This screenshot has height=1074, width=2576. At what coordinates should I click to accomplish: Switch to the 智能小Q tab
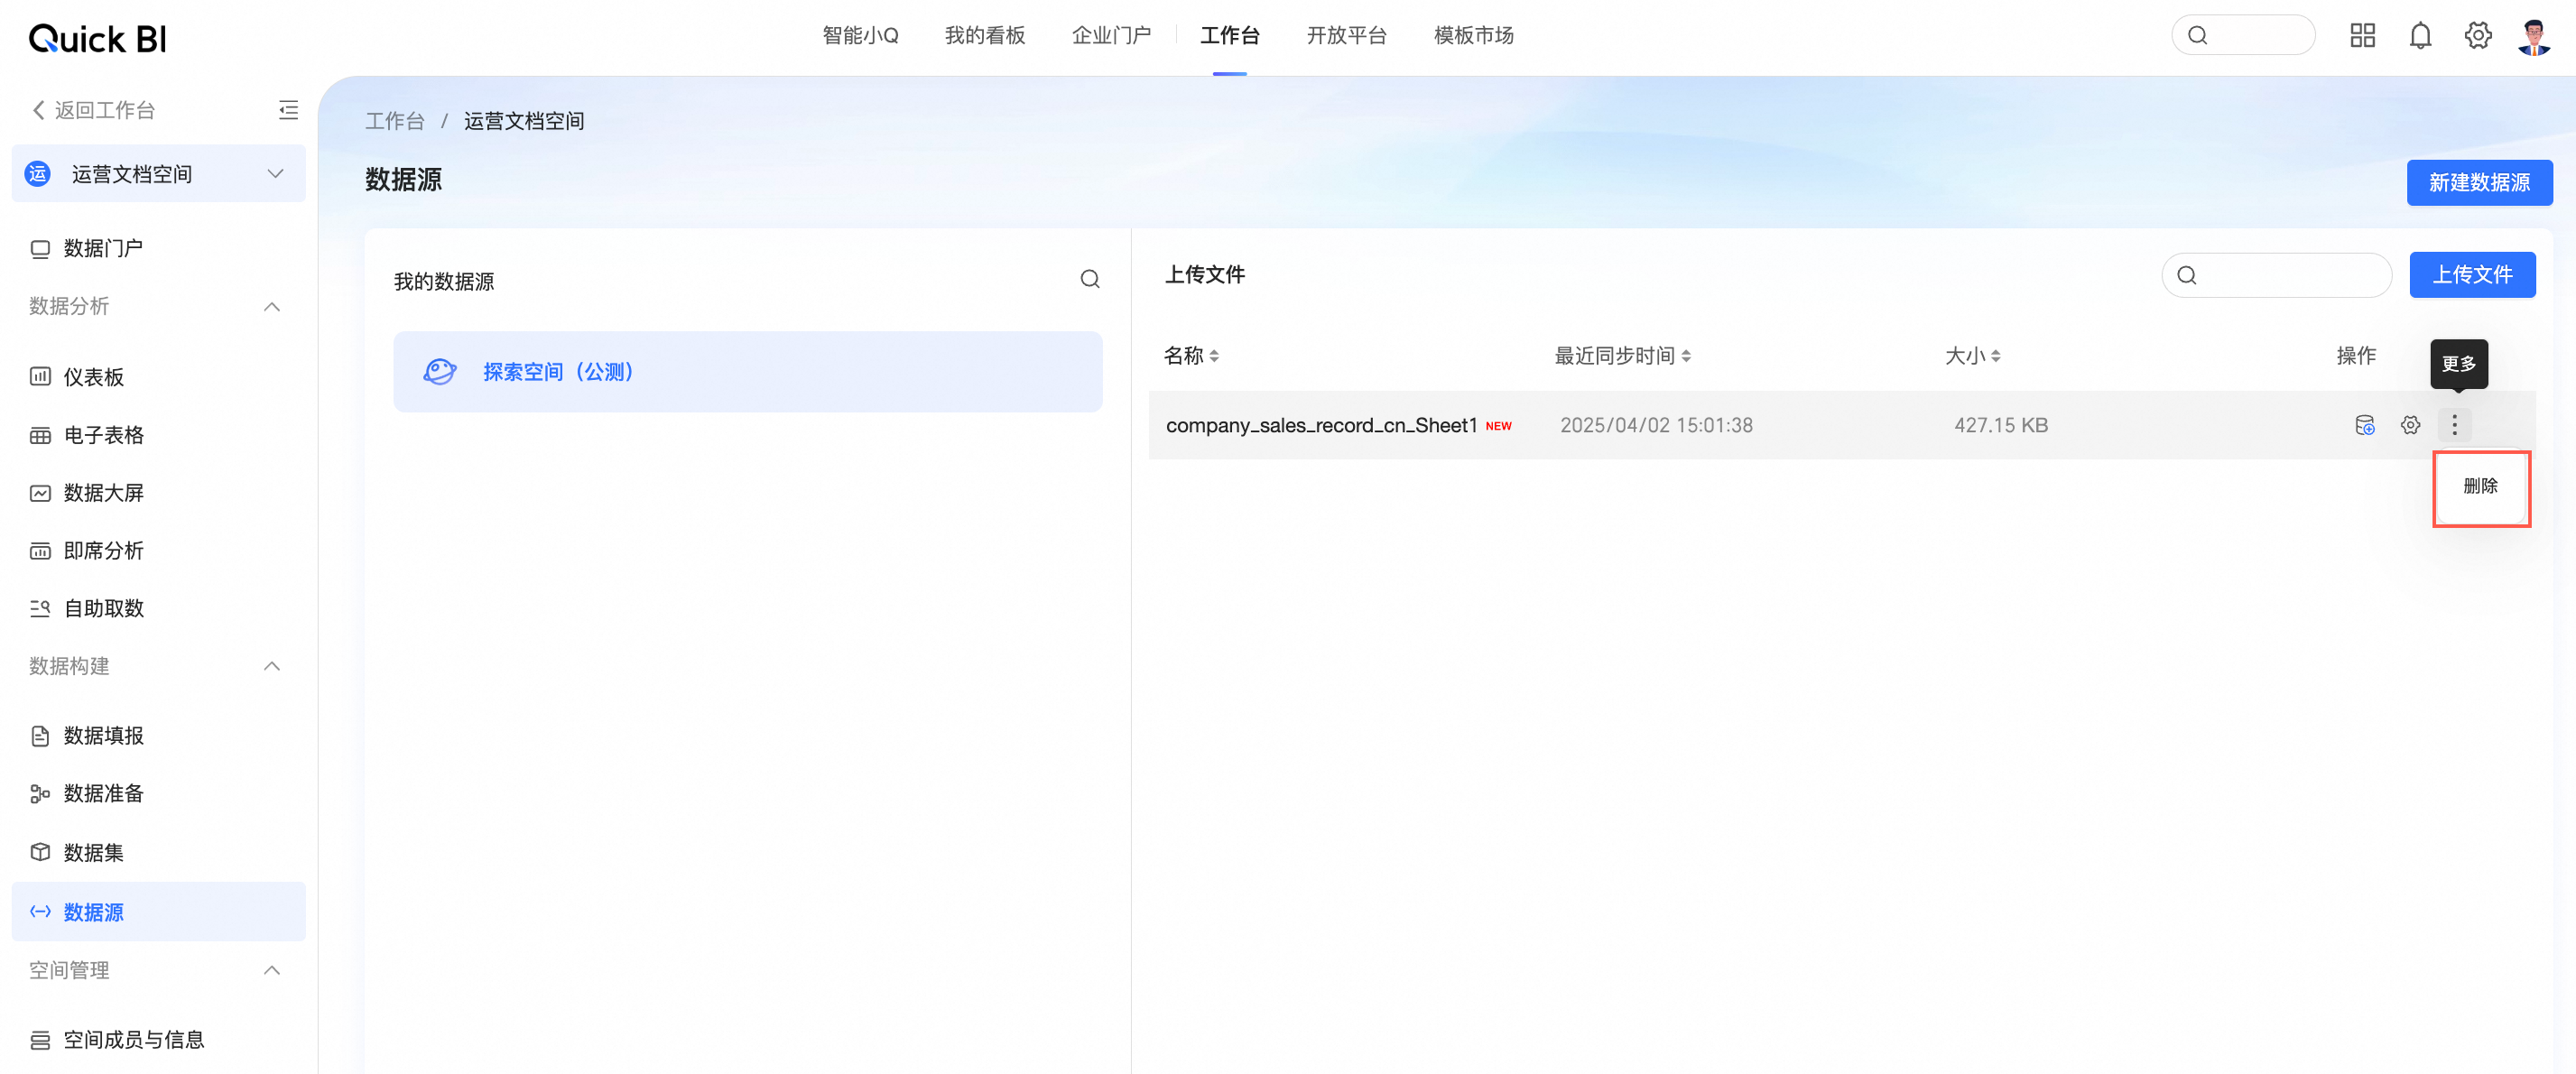(x=860, y=36)
